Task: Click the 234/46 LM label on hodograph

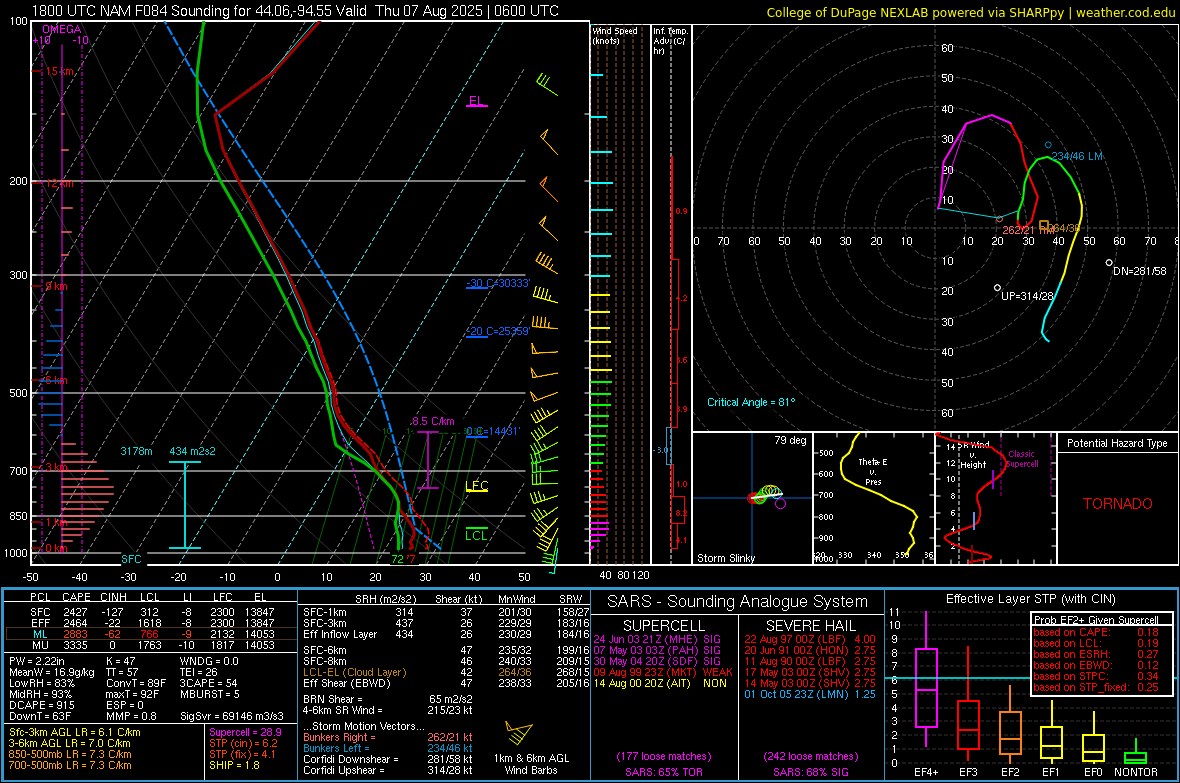Action: pyautogui.click(x=1077, y=157)
